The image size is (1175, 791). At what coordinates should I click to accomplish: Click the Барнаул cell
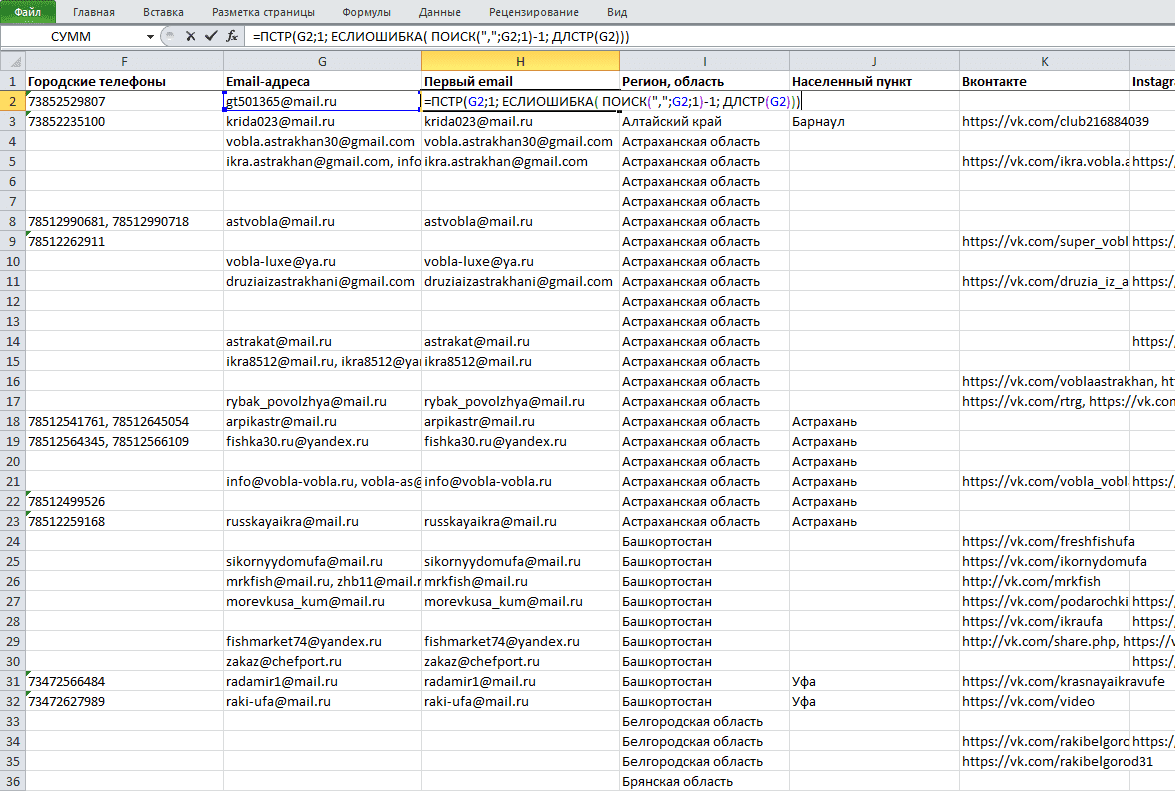point(874,121)
